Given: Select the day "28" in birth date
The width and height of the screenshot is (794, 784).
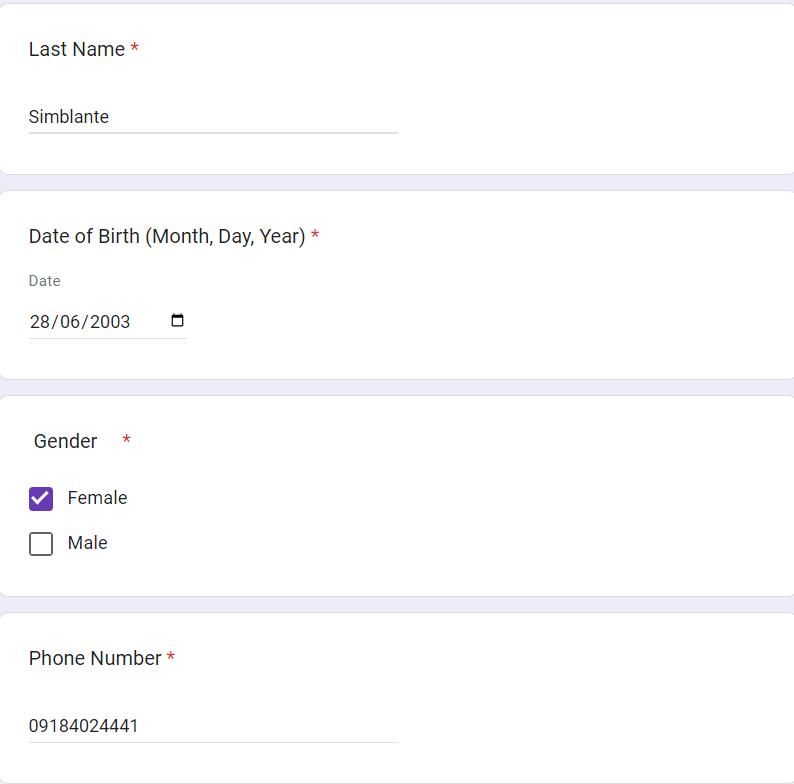Looking at the screenshot, I should pos(40,322).
